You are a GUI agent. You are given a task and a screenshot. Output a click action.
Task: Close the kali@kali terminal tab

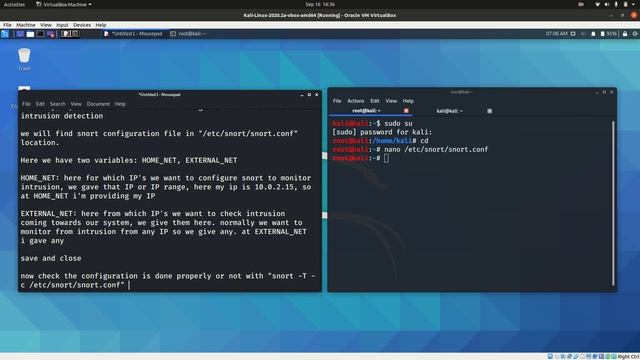(x=489, y=111)
